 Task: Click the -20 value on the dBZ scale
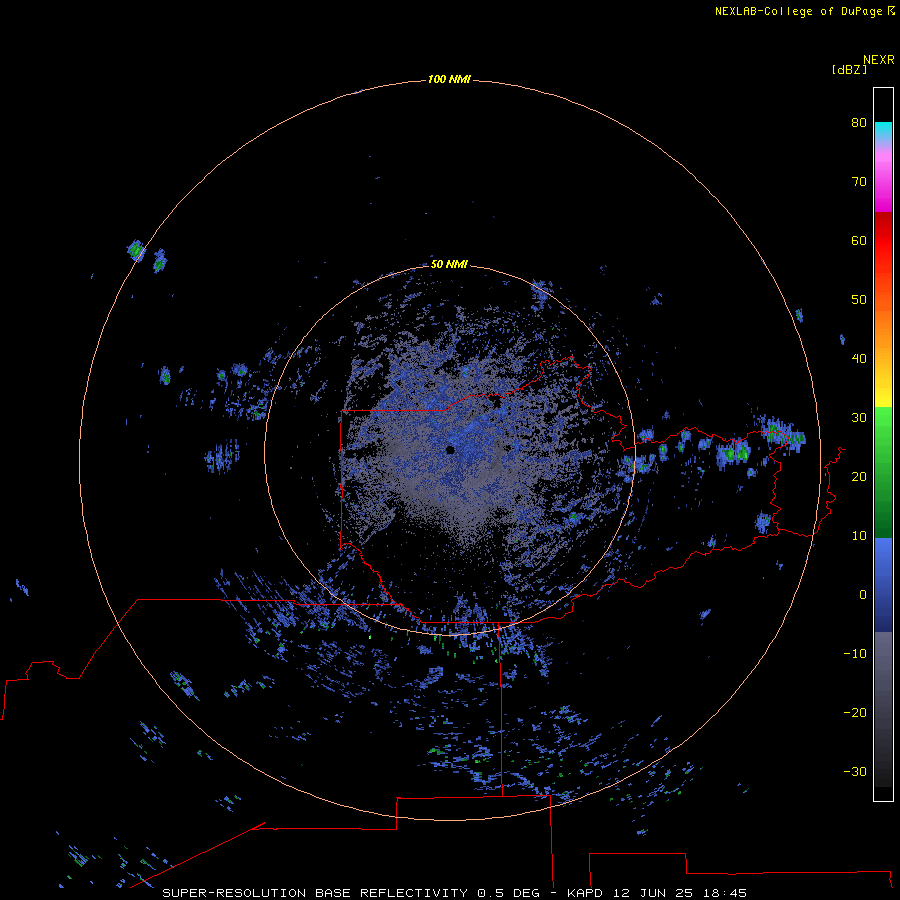pos(855,712)
